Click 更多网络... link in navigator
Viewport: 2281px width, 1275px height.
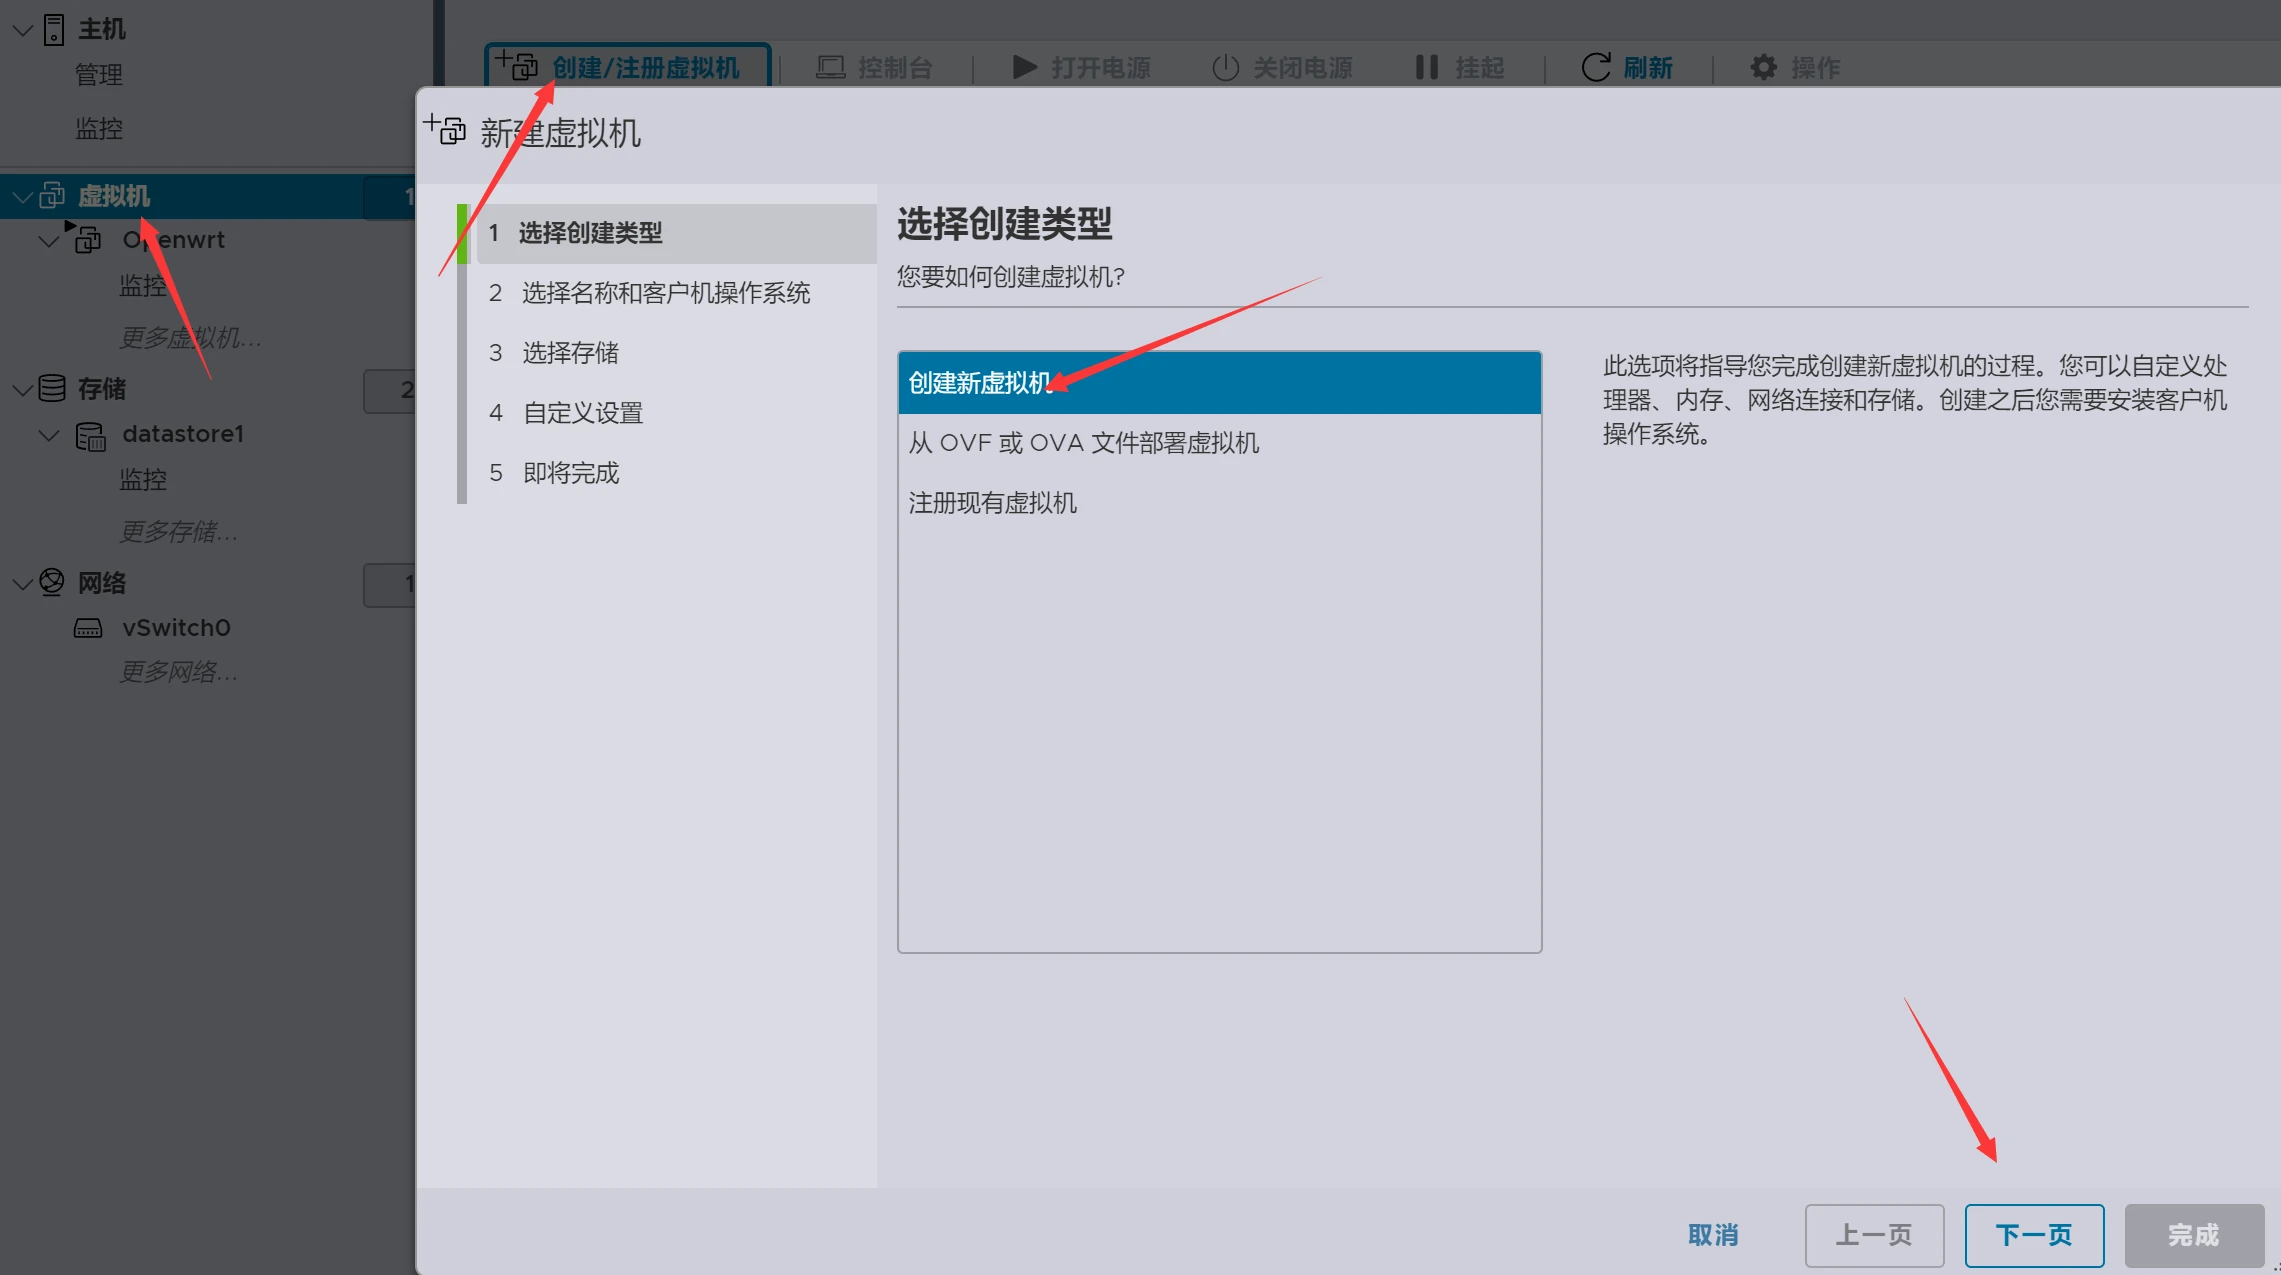pyautogui.click(x=179, y=672)
